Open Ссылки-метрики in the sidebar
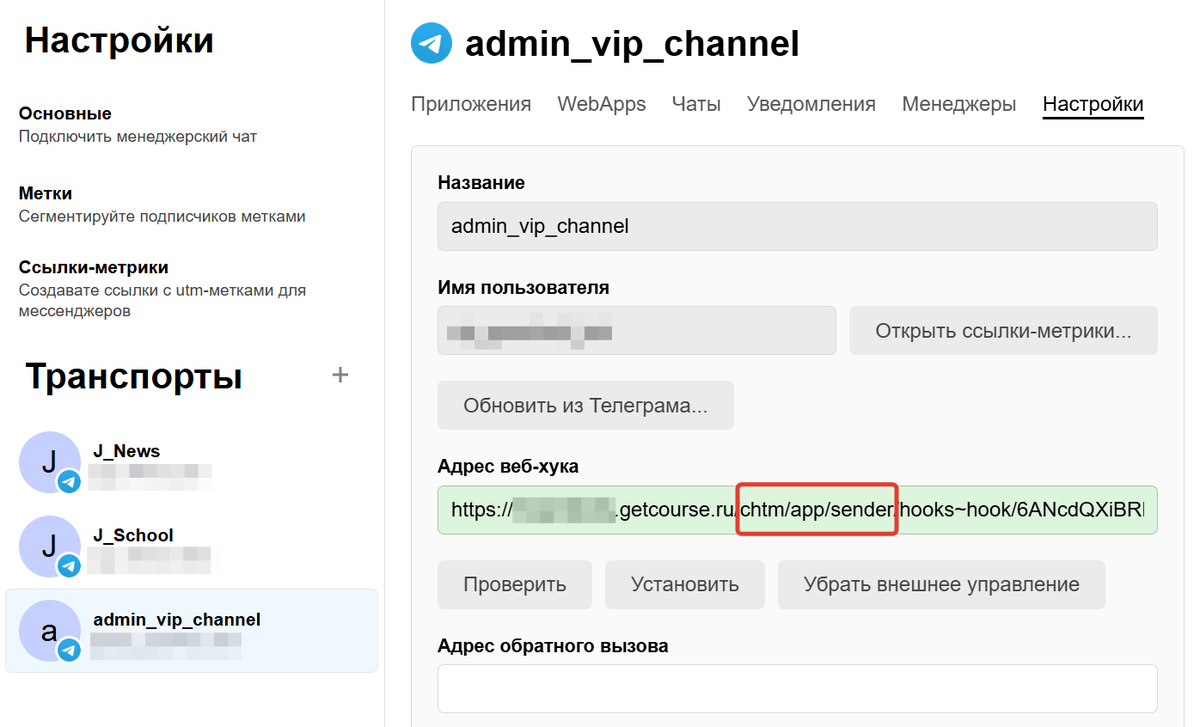The height and width of the screenshot is (727, 1200). pyautogui.click(x=94, y=267)
